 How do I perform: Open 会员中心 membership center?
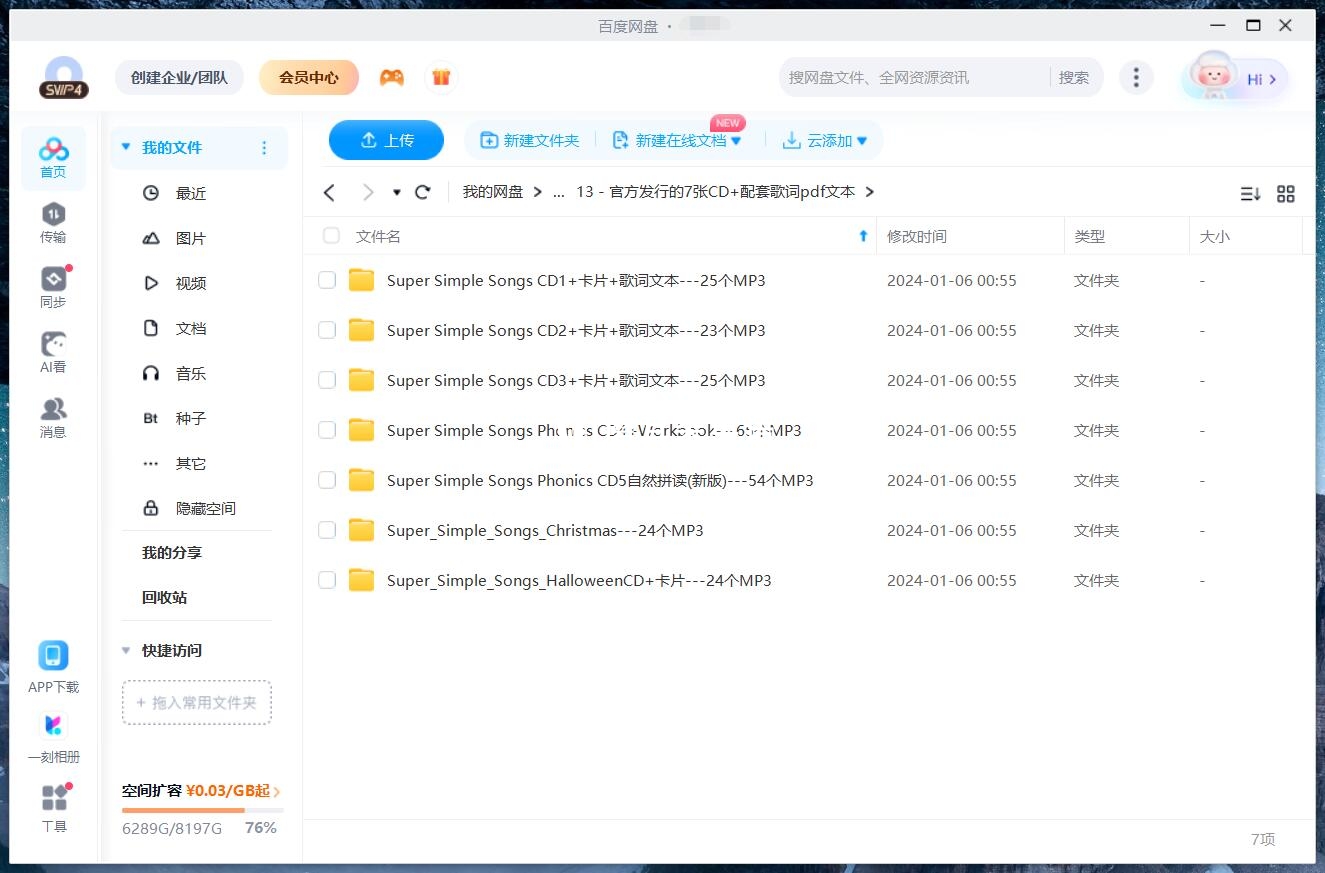pos(309,76)
